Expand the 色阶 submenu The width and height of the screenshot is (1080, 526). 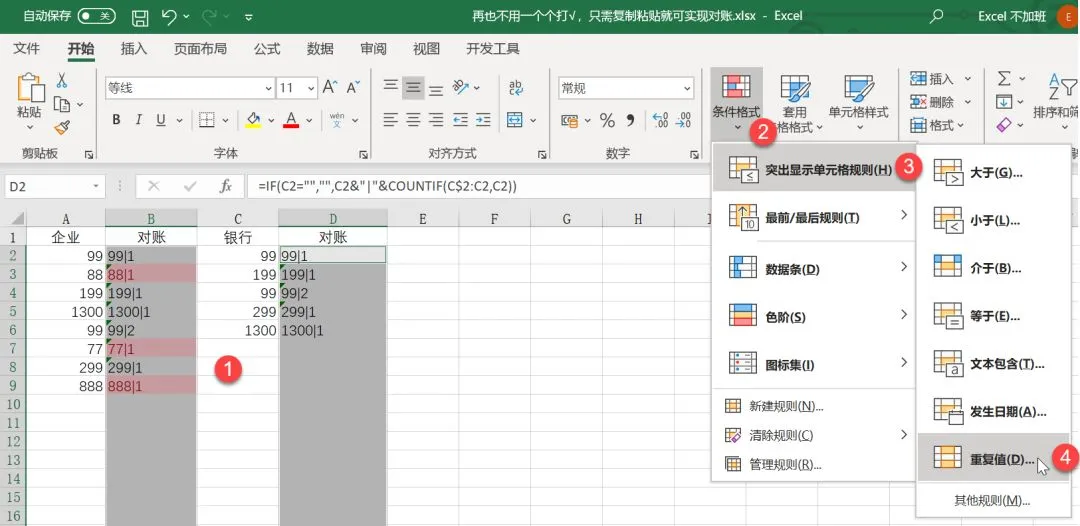coord(814,317)
